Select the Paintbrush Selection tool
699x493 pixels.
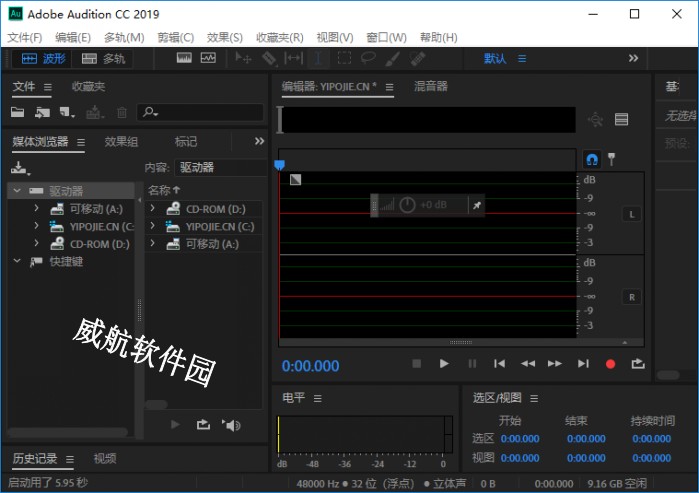392,58
